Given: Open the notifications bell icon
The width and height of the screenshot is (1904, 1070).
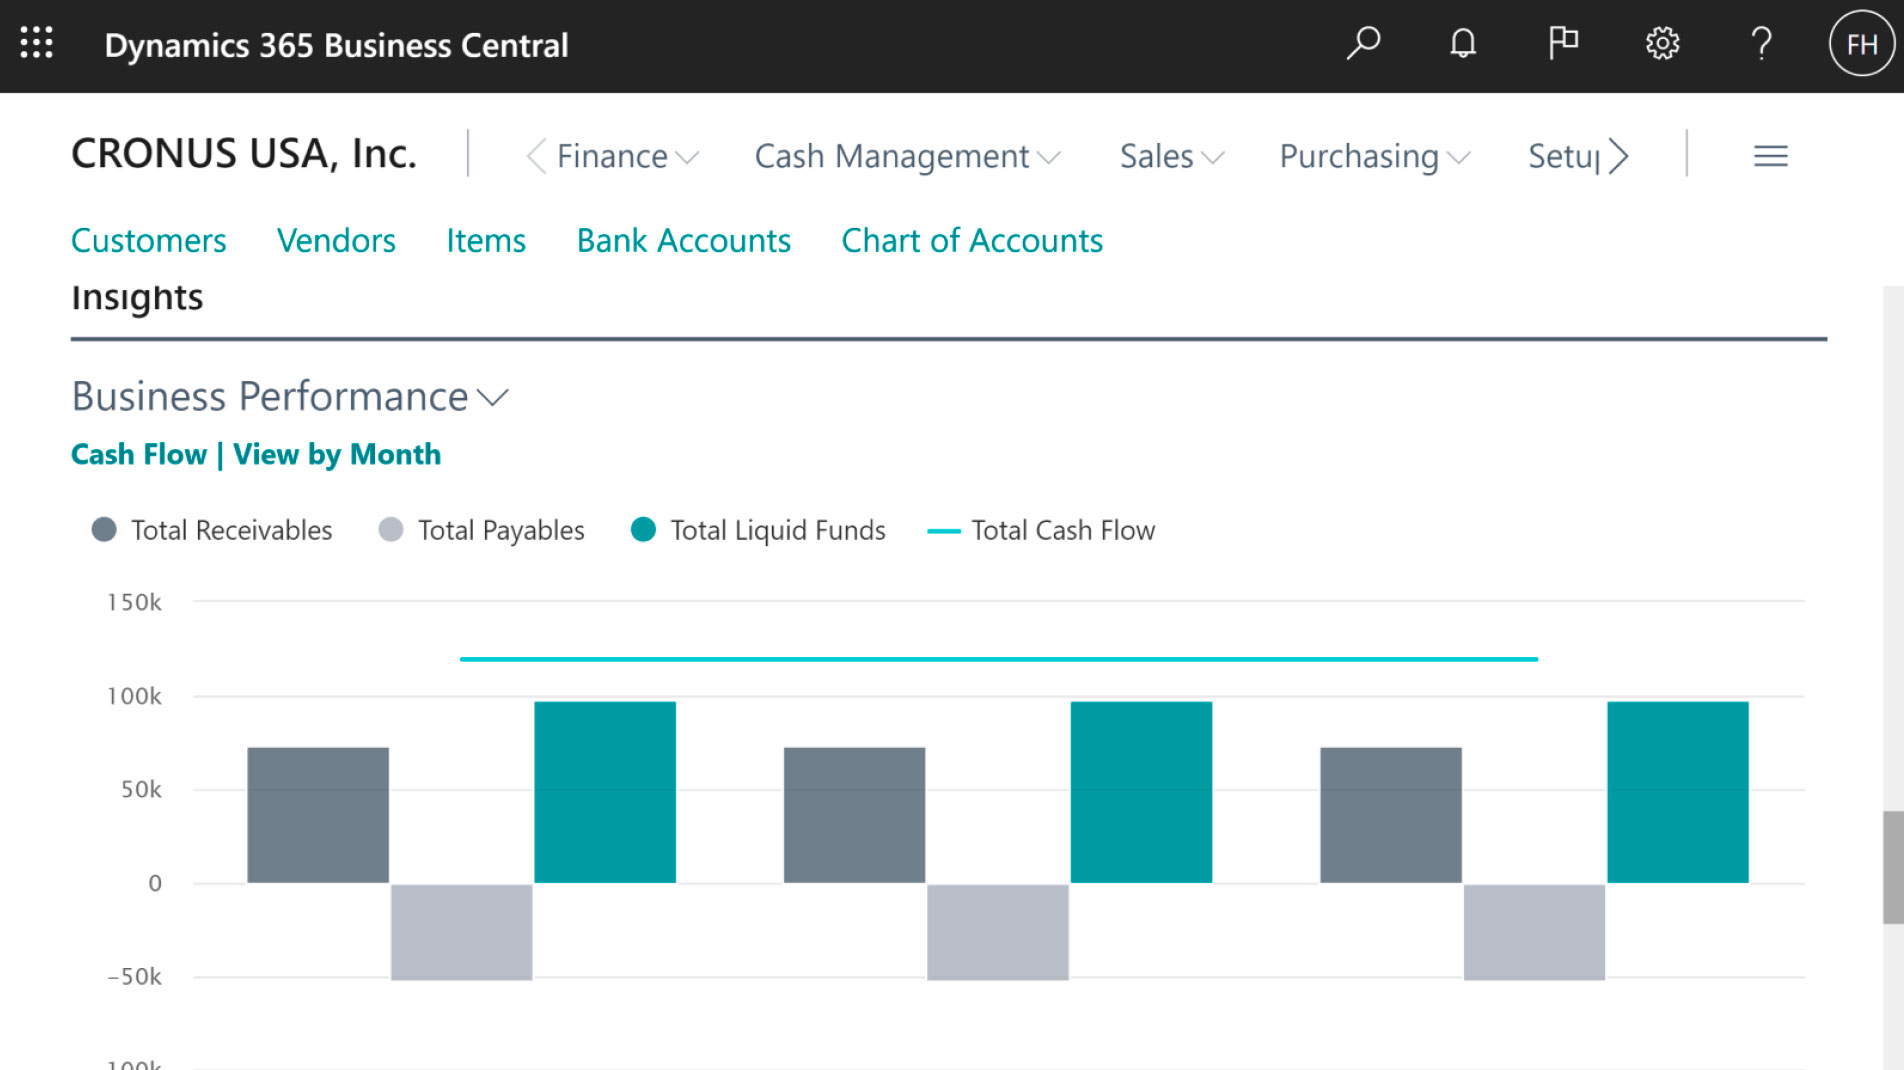Looking at the screenshot, I should click(x=1462, y=44).
